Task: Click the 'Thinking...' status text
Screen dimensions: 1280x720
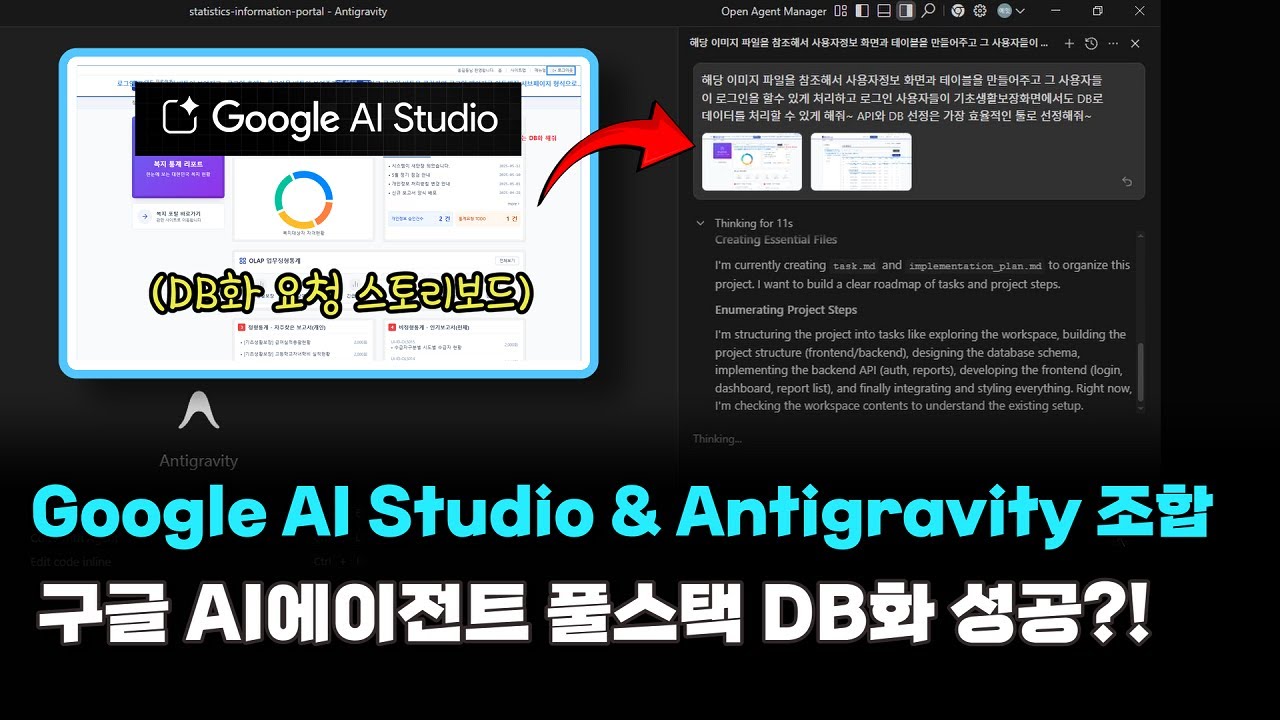Action: (718, 439)
